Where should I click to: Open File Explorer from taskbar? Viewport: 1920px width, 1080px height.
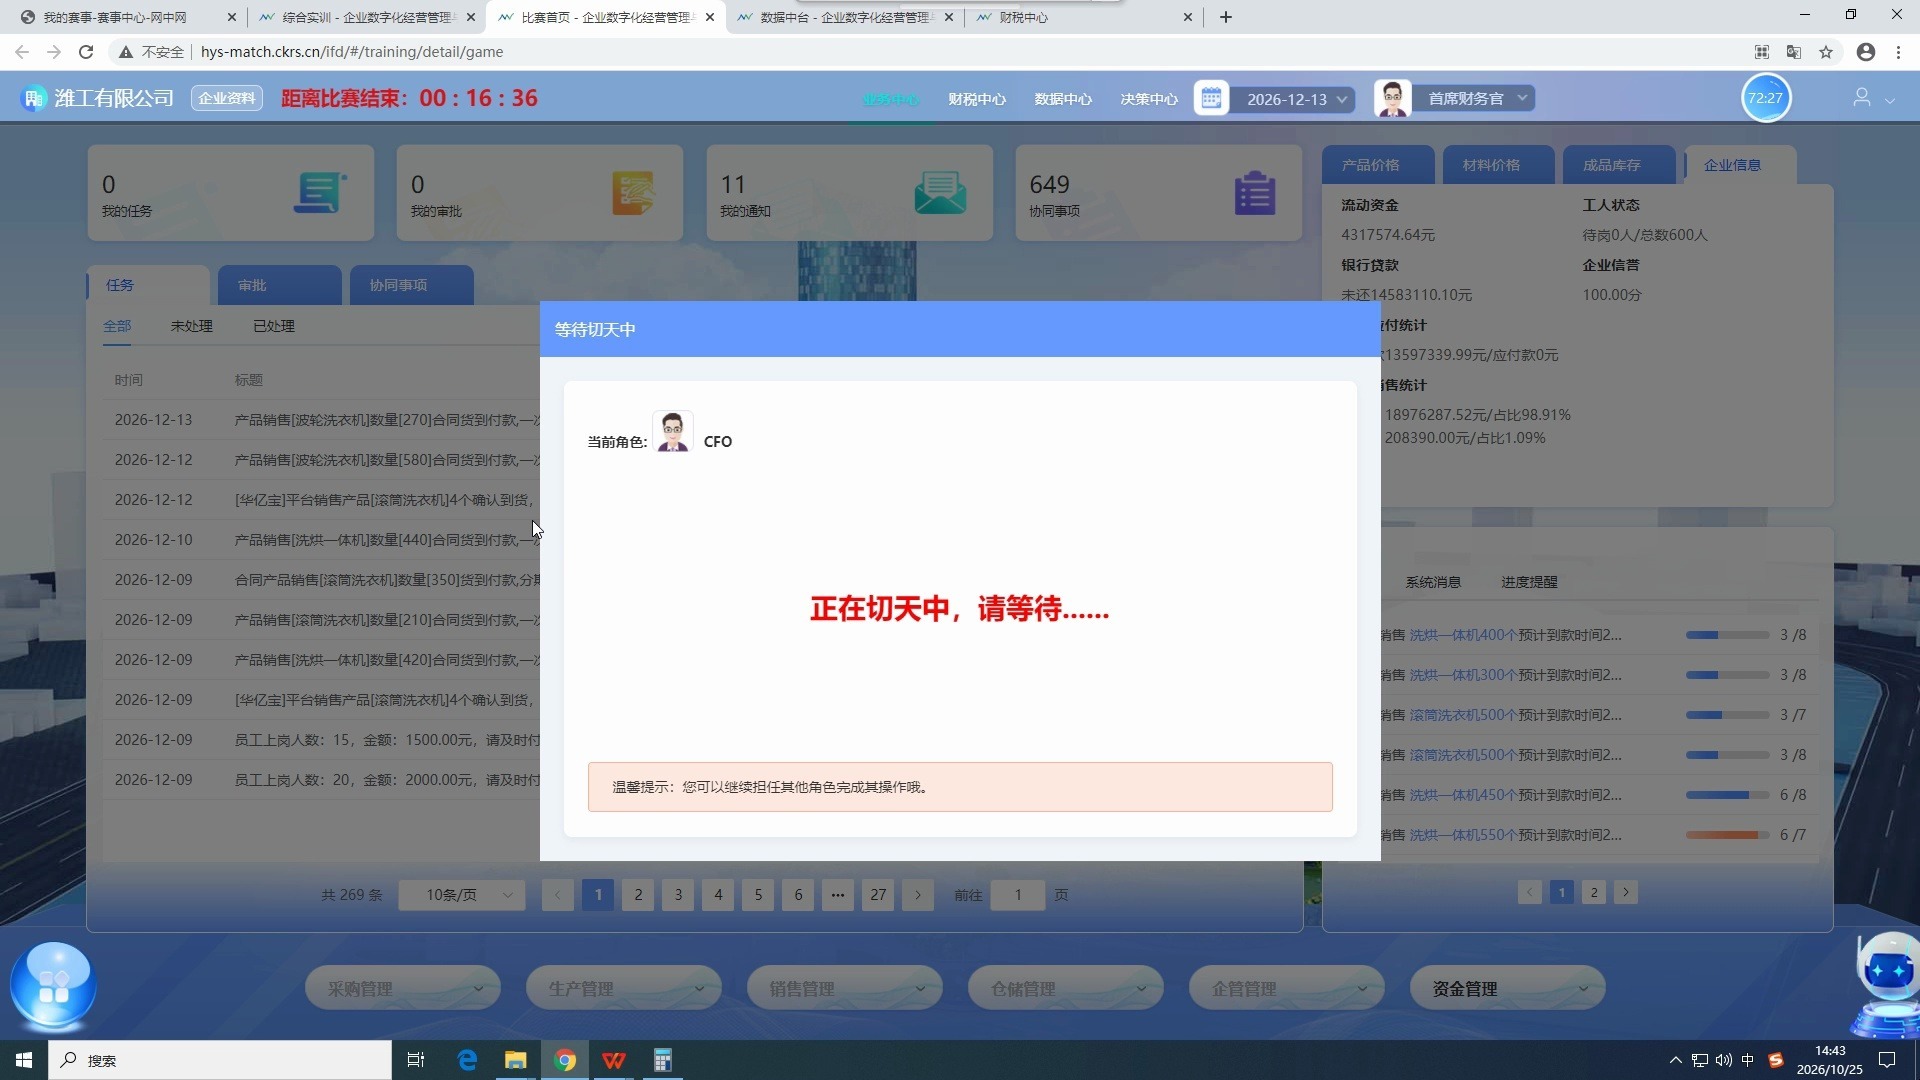[516, 1060]
